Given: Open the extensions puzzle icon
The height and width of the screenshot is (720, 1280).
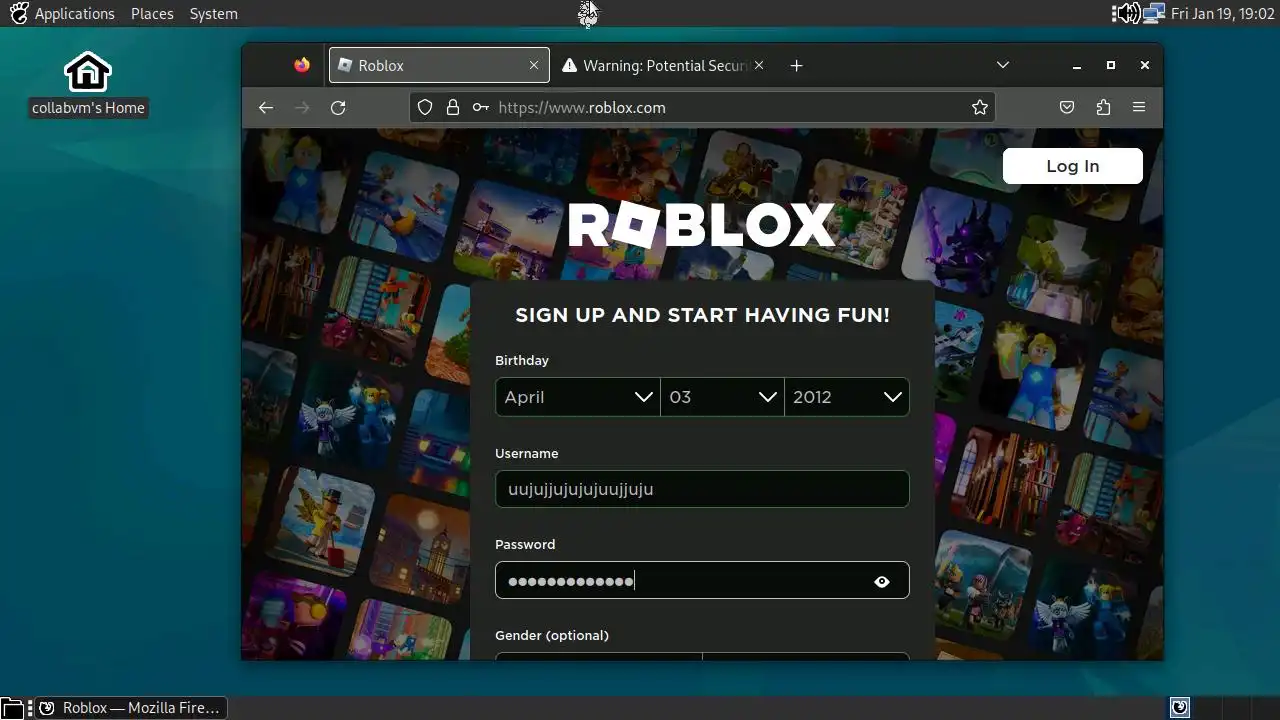Looking at the screenshot, I should [1103, 107].
